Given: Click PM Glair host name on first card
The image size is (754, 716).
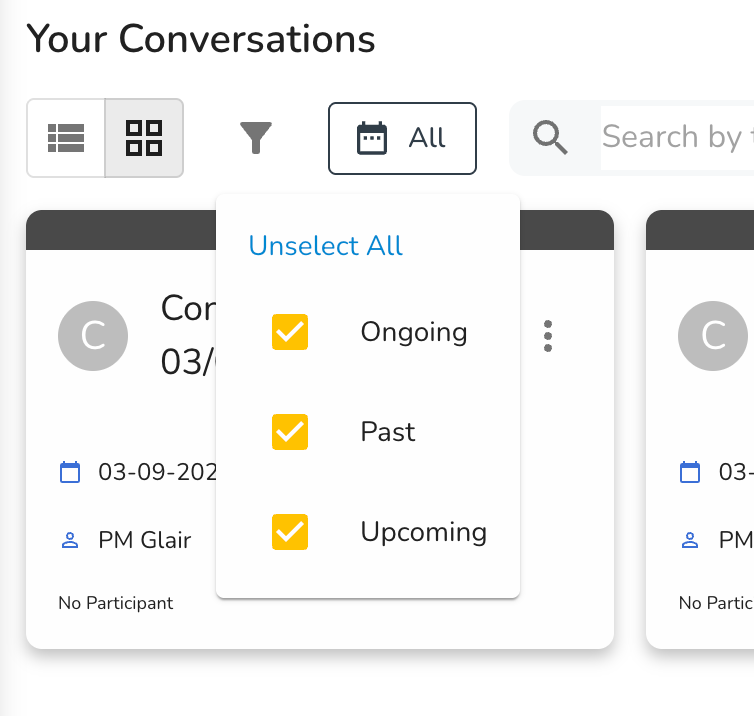Looking at the screenshot, I should (145, 541).
